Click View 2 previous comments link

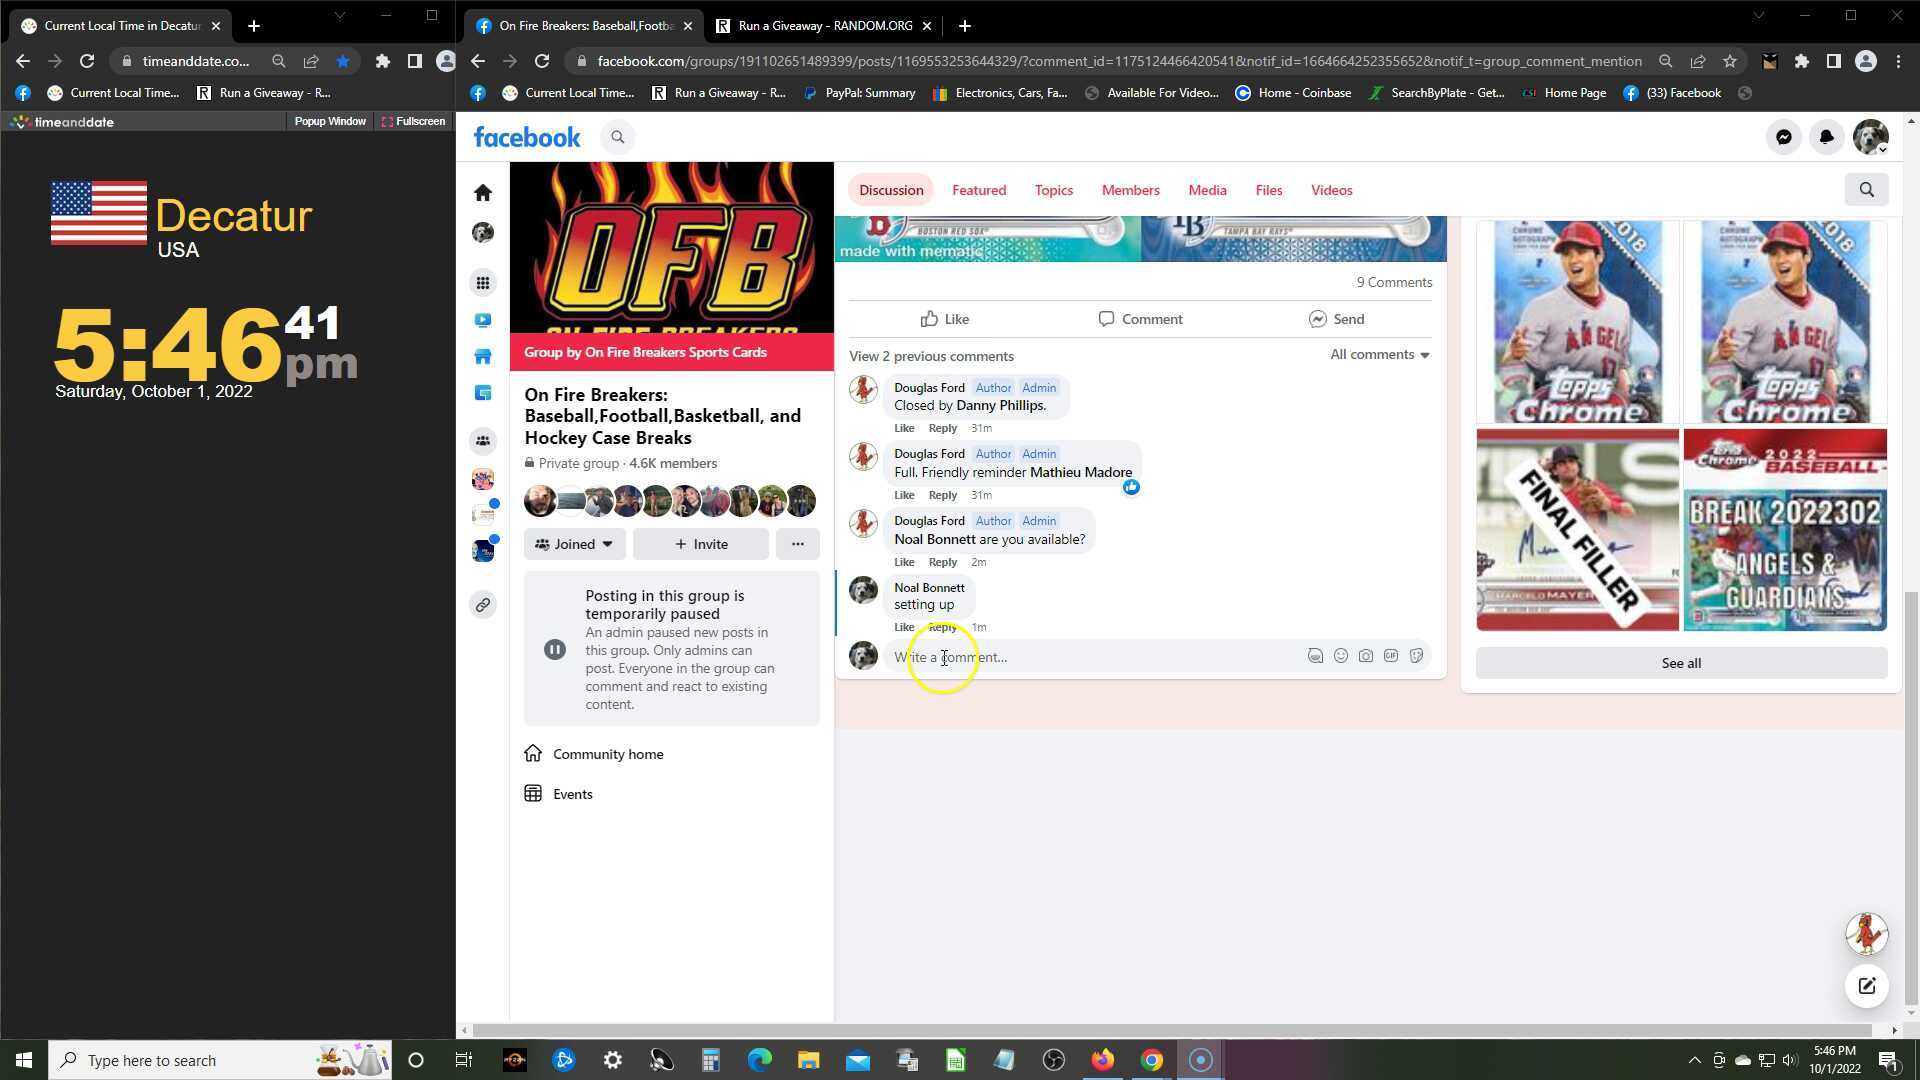[x=931, y=356]
